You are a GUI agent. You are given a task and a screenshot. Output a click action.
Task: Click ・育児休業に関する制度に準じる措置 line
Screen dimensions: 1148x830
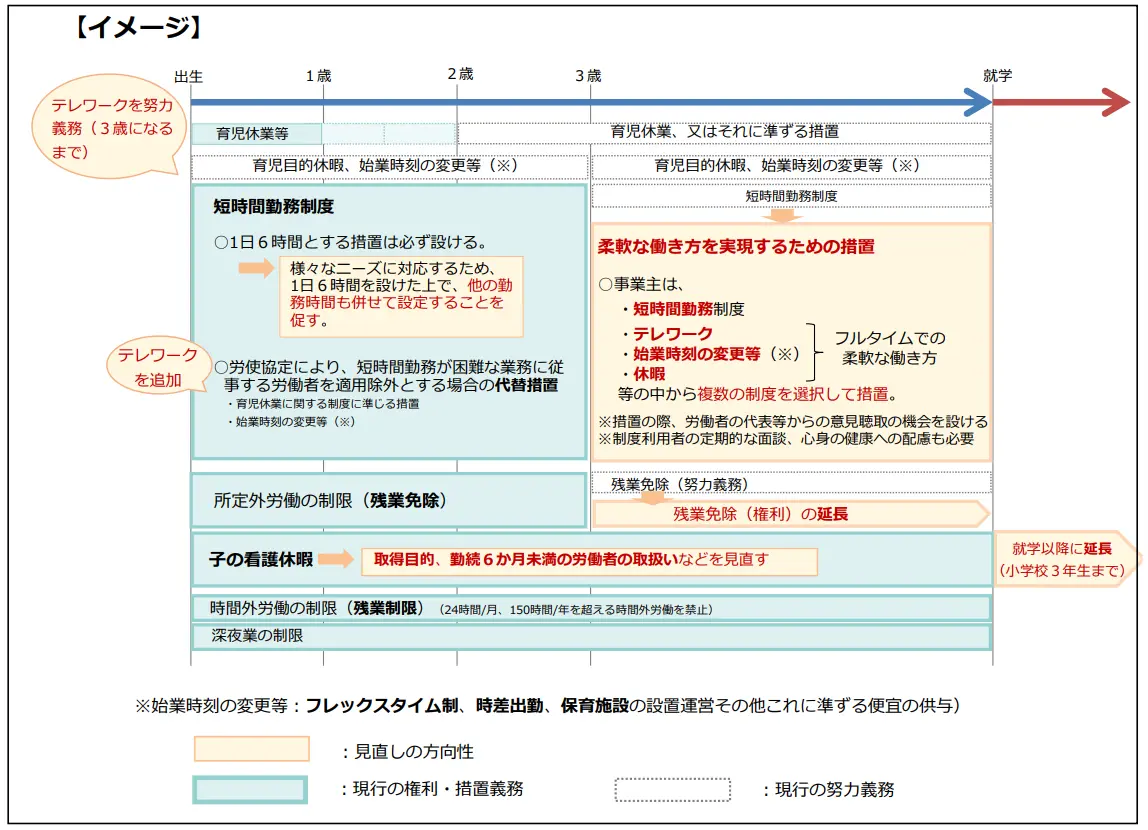322,404
